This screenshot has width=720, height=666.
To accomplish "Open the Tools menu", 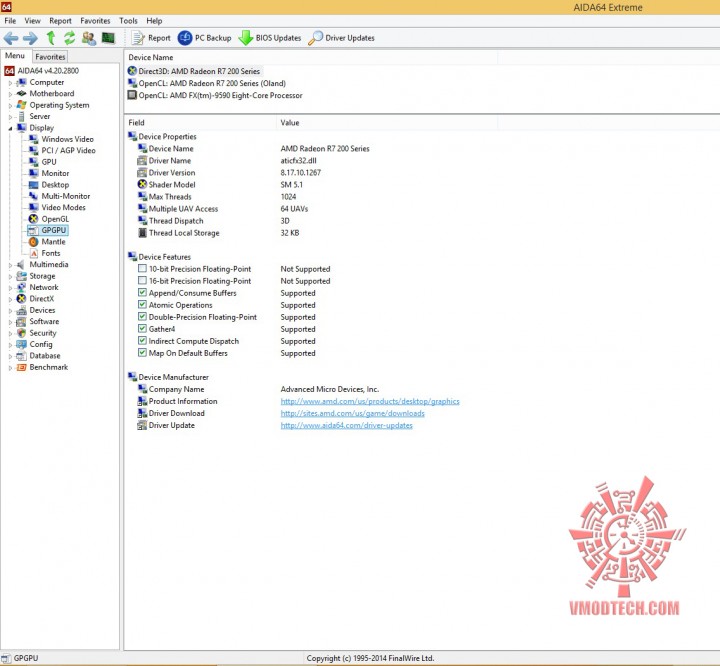I will 128,21.
